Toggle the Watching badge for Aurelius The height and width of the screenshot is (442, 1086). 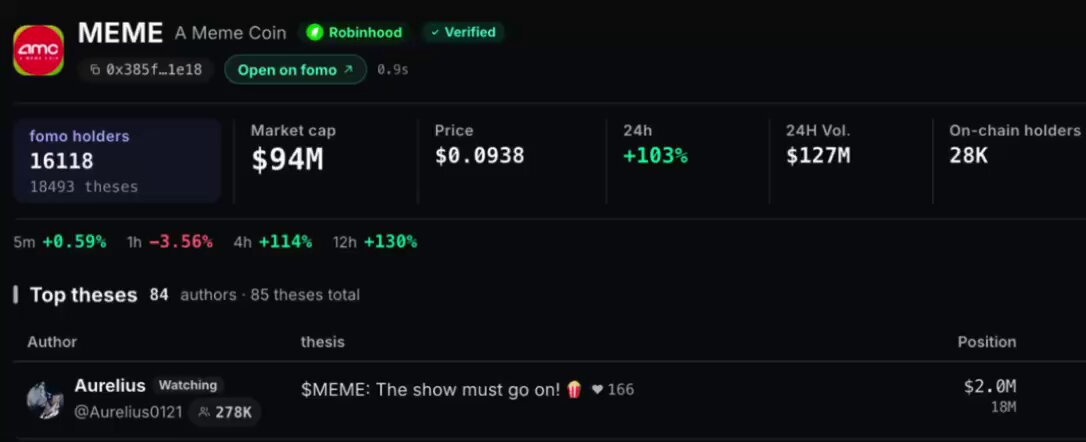click(x=188, y=385)
